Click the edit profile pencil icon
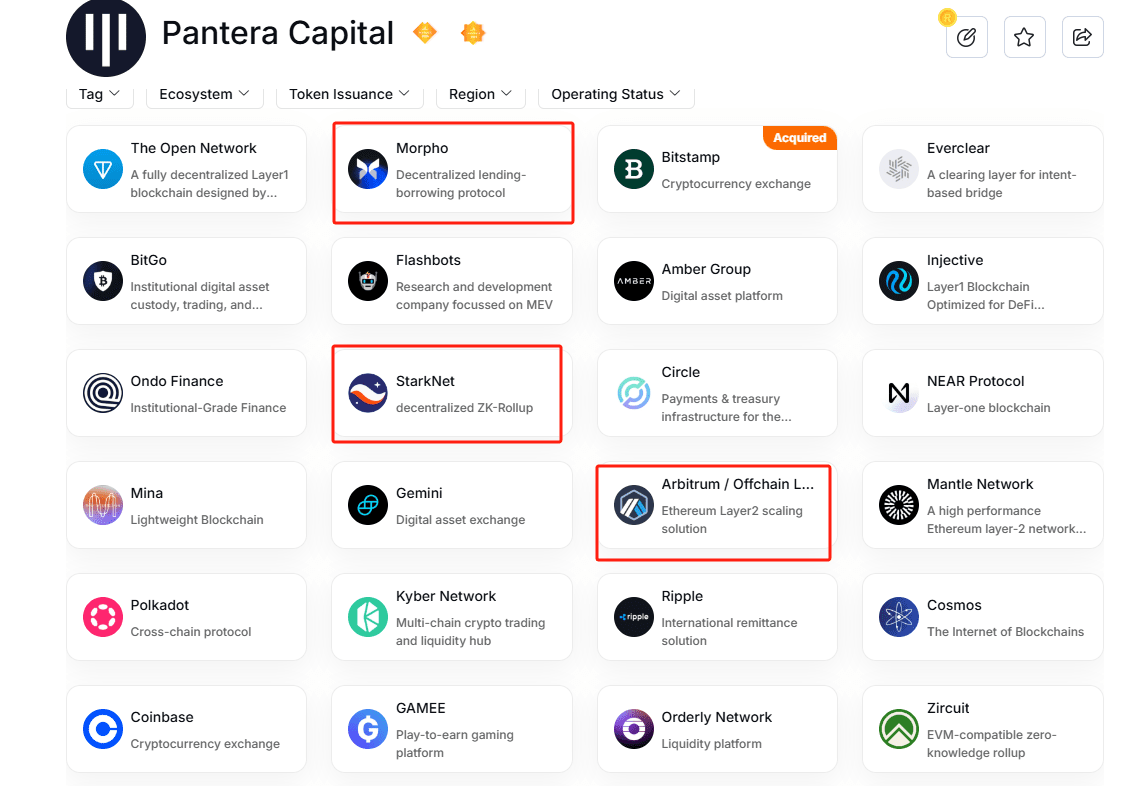Screen dimensions: 1126x786 pyautogui.click(x=966, y=36)
